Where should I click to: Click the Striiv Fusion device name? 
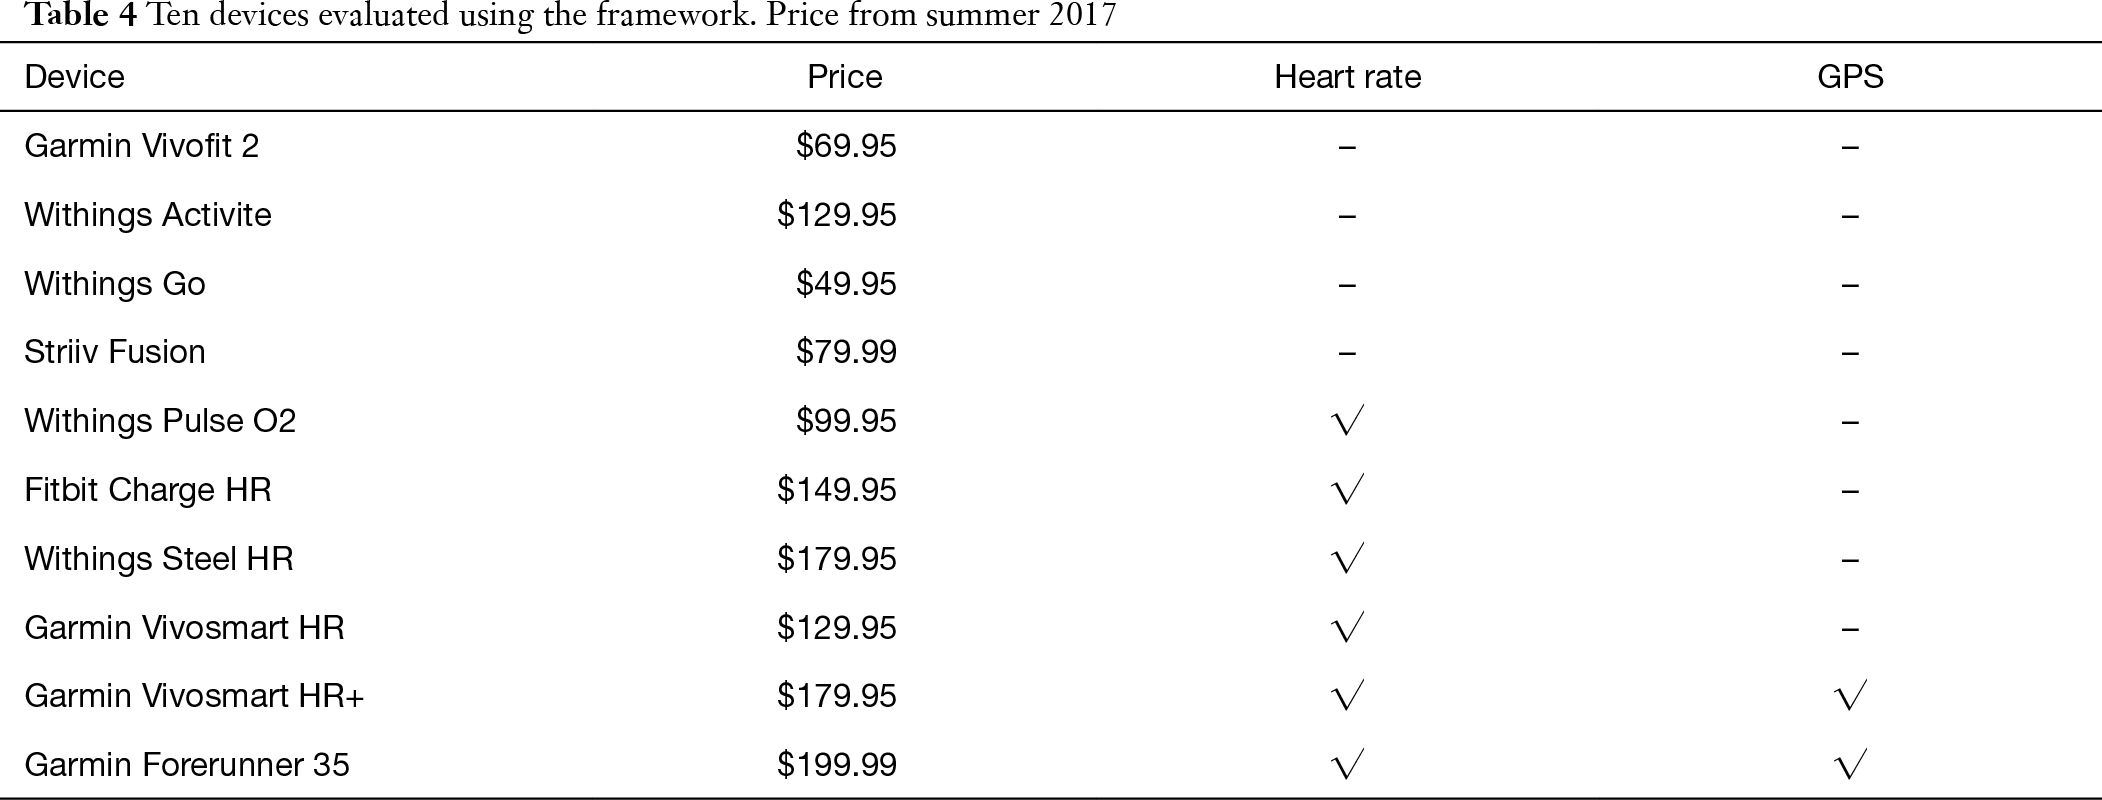pos(115,352)
